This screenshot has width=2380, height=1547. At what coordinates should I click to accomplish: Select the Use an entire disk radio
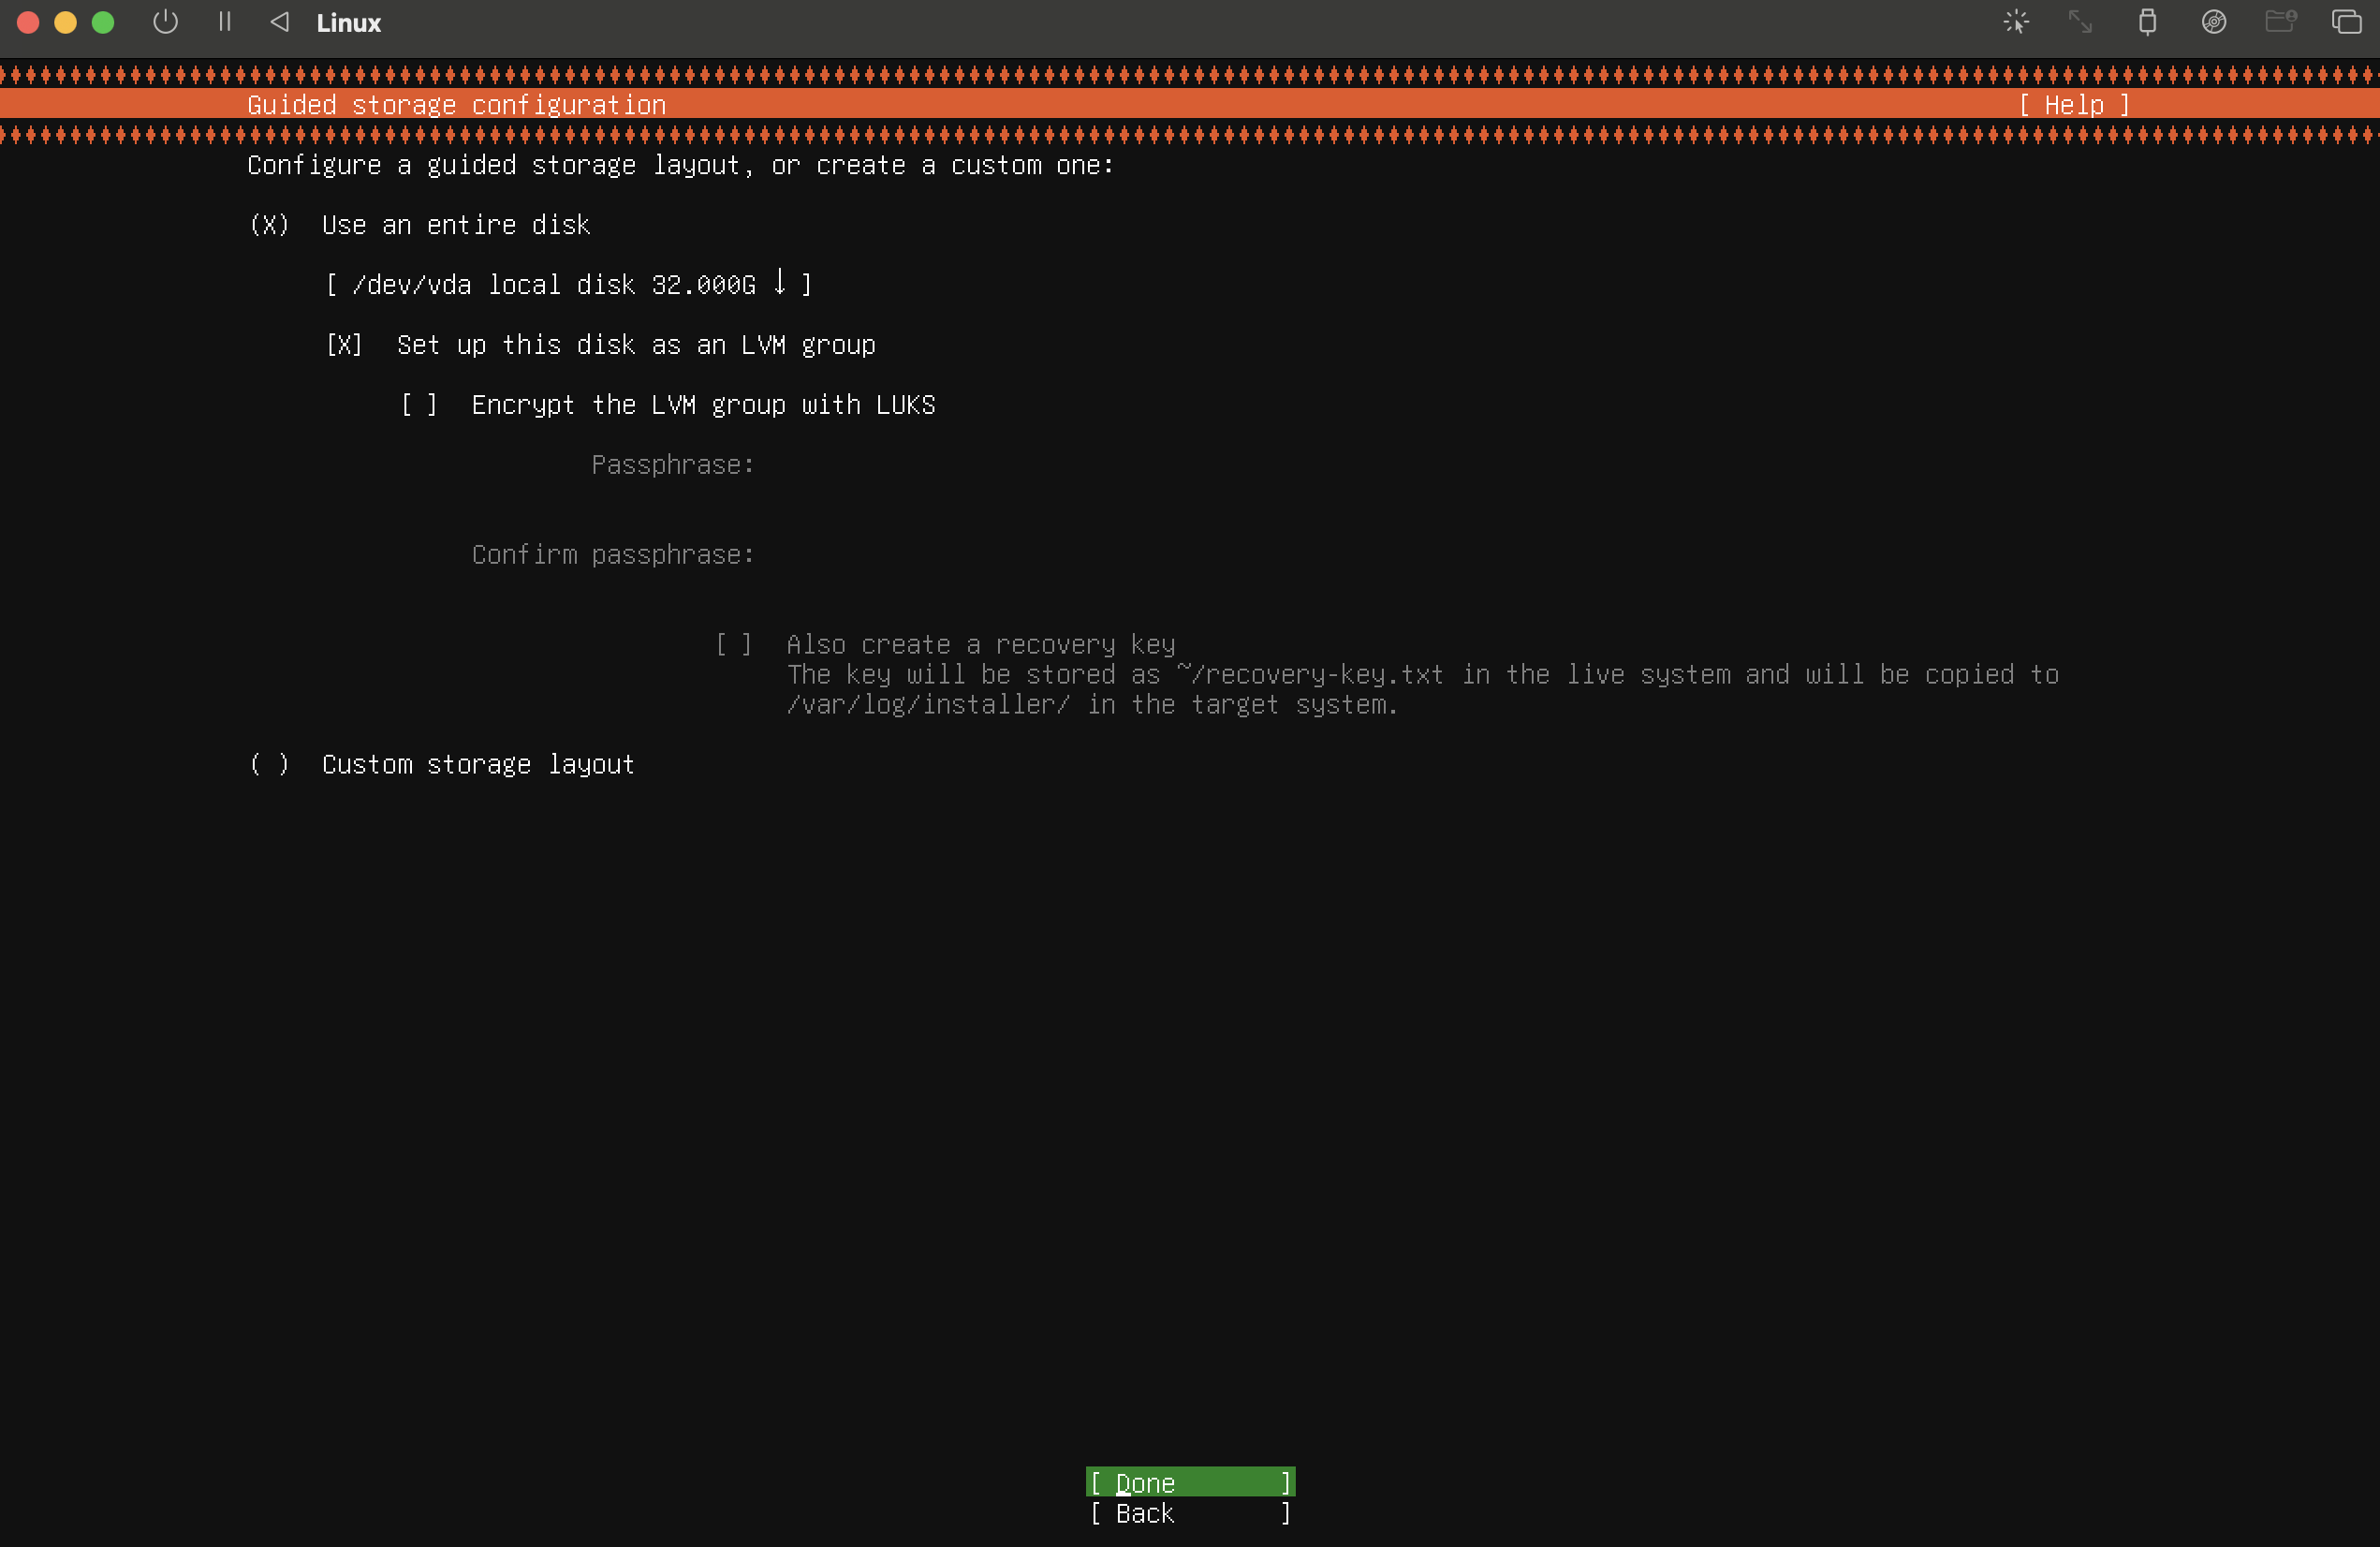pyautogui.click(x=269, y=225)
